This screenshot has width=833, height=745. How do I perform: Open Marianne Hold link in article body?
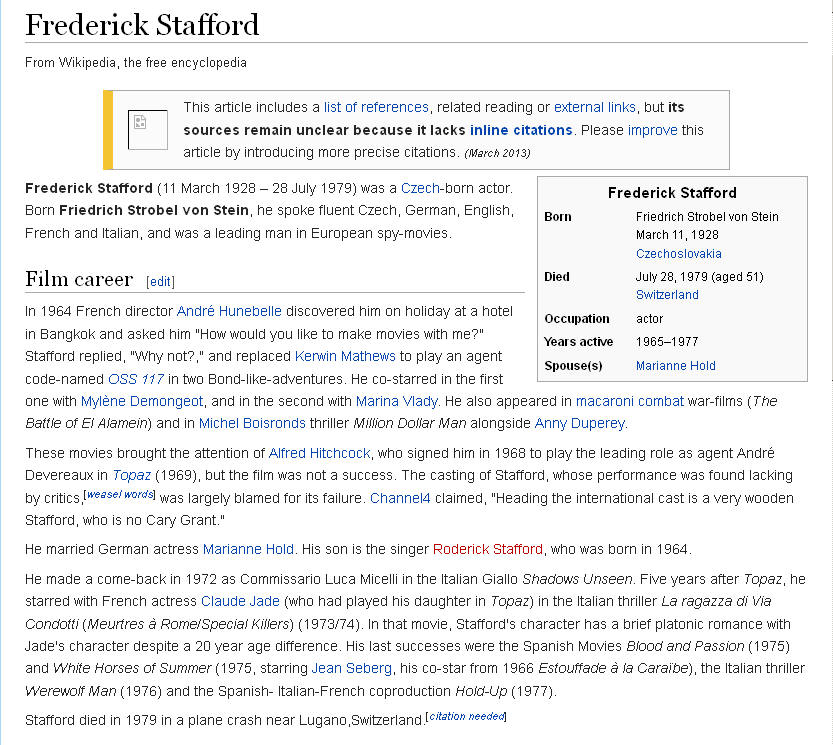pos(248,549)
